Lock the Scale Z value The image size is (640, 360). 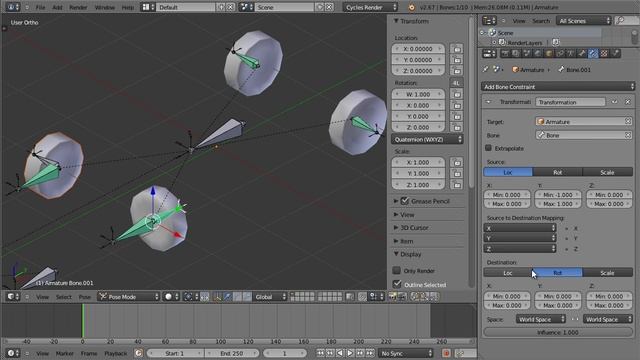tap(457, 185)
